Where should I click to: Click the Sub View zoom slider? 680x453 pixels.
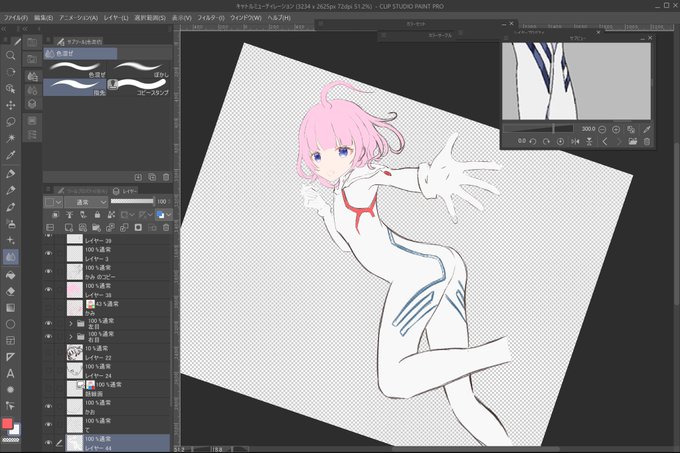click(x=538, y=129)
